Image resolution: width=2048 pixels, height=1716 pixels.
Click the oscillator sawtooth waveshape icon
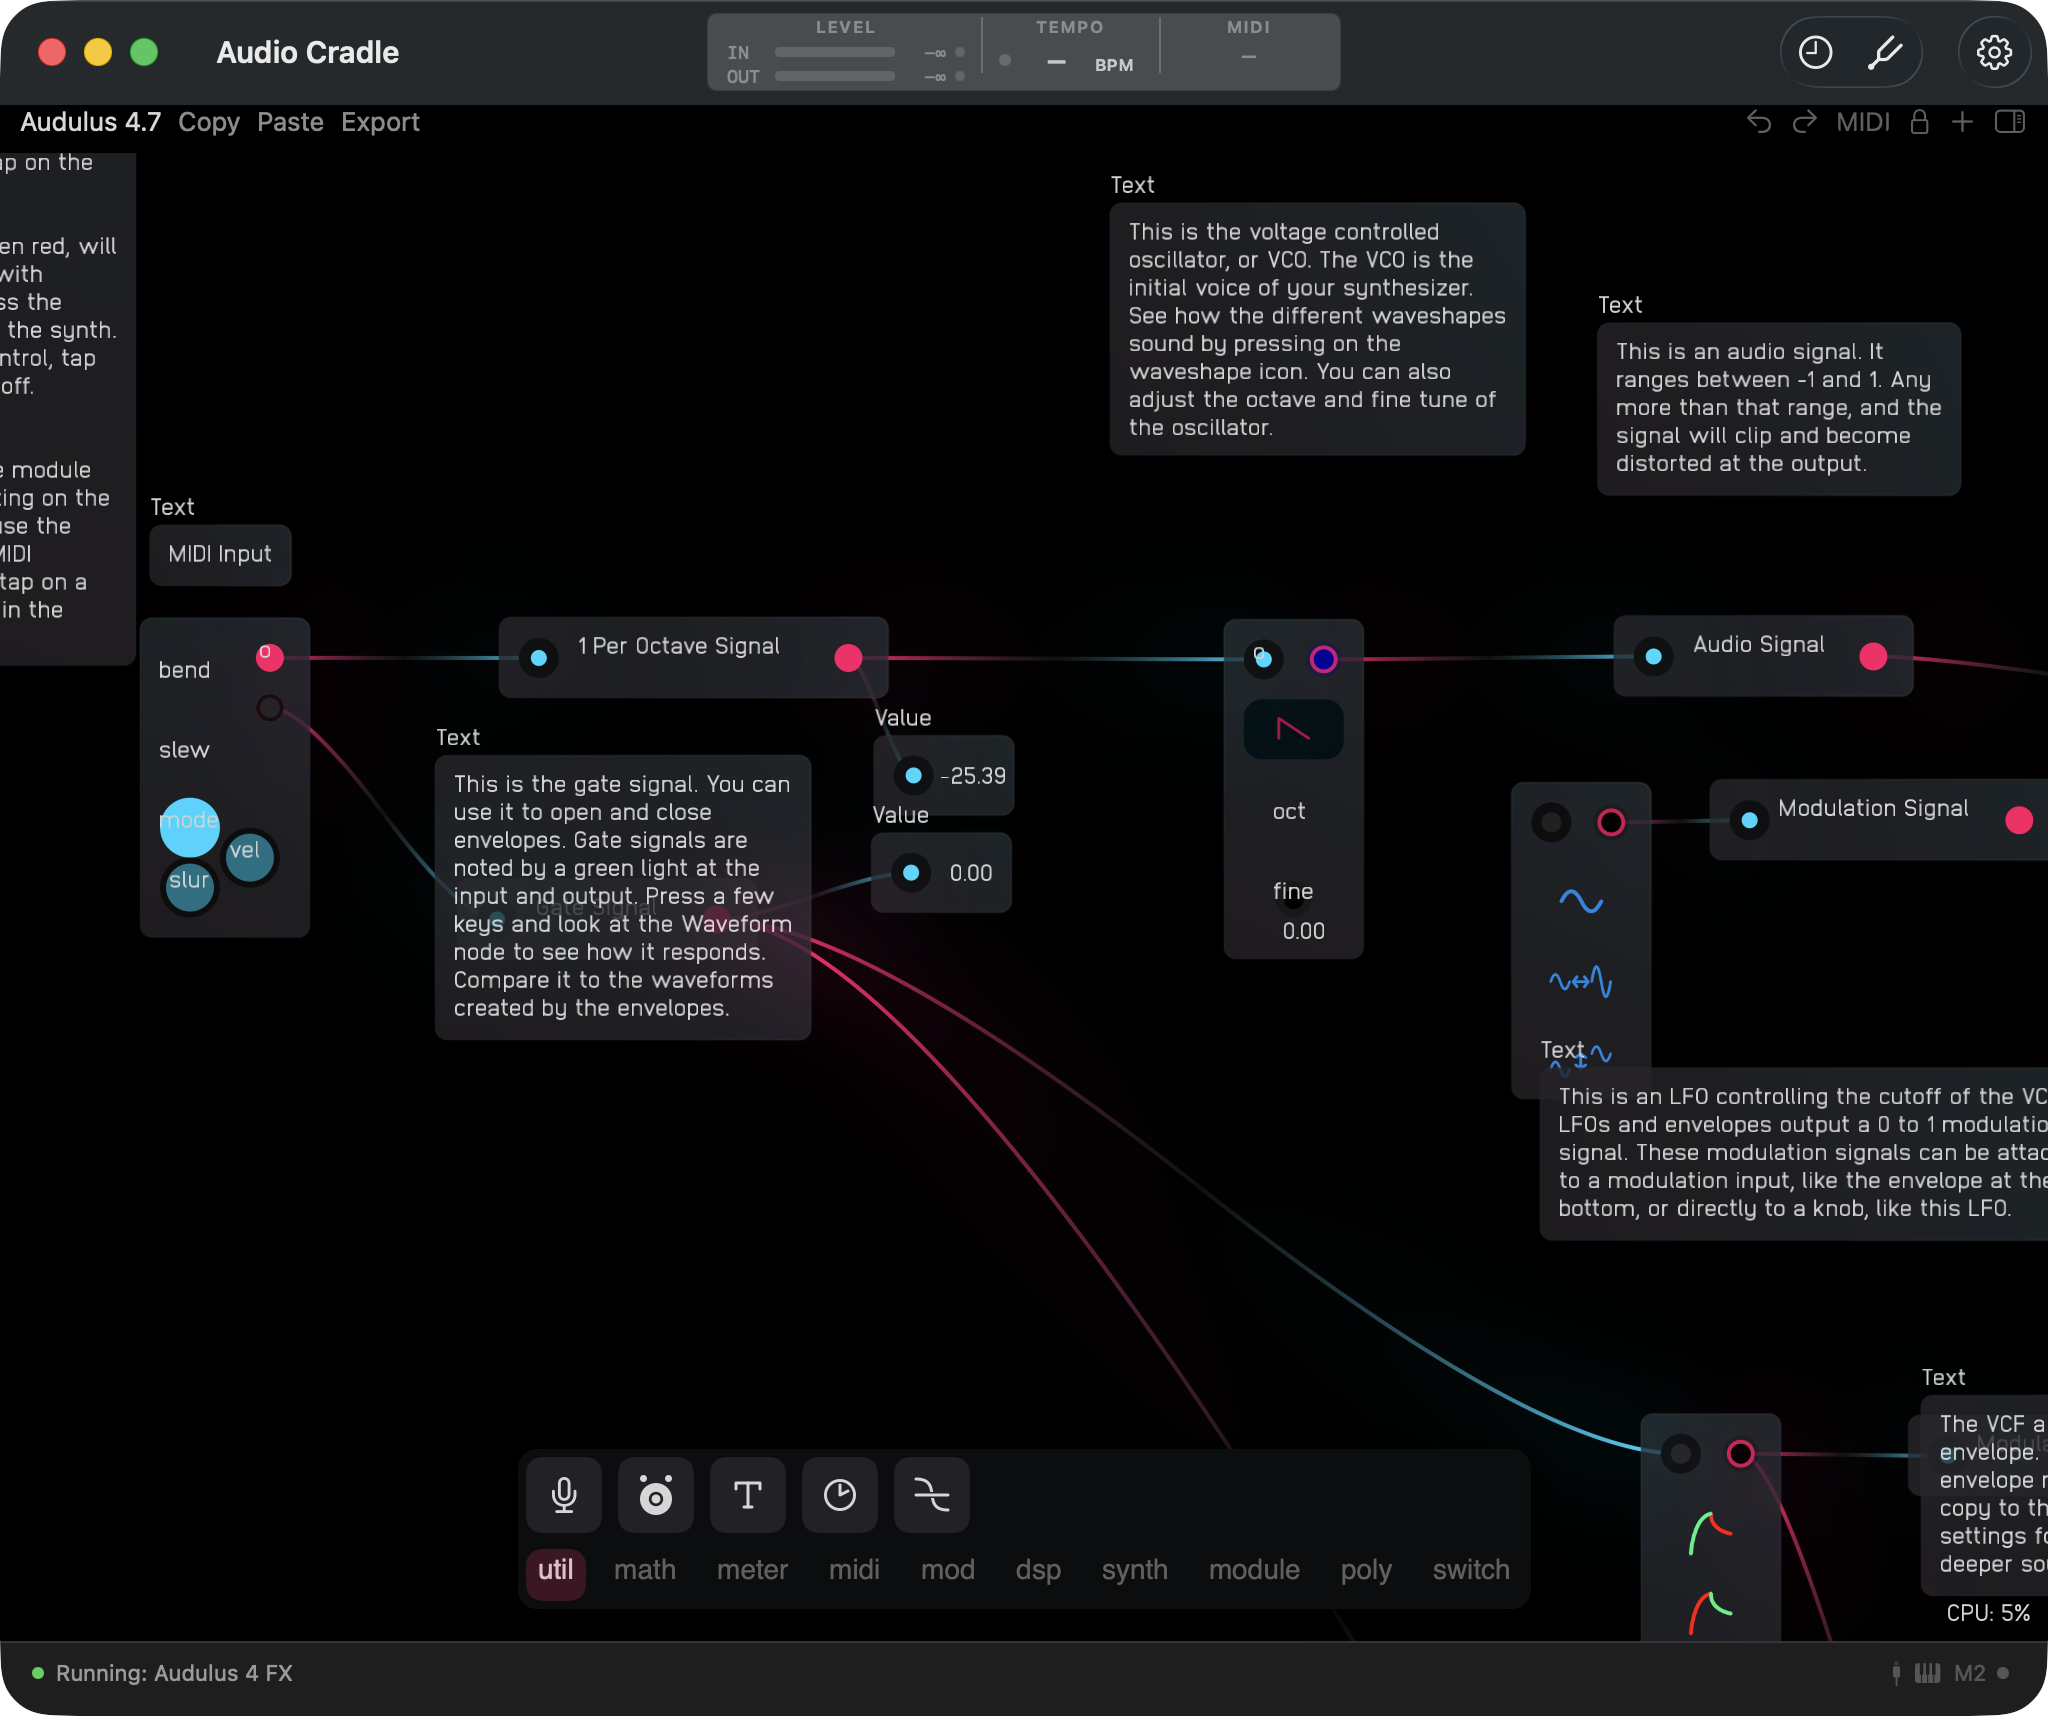pos(1293,730)
